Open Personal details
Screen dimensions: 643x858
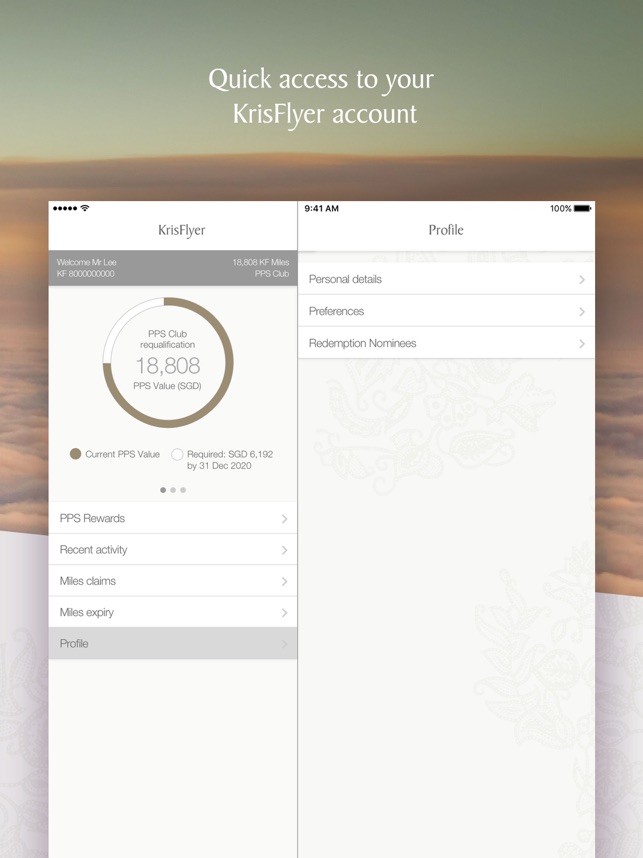[x=447, y=279]
